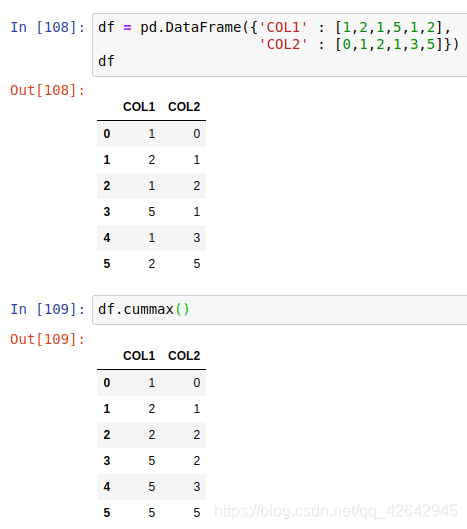467x529 pixels.
Task: Click the standalone df line in cell 108
Action: [x=106, y=61]
